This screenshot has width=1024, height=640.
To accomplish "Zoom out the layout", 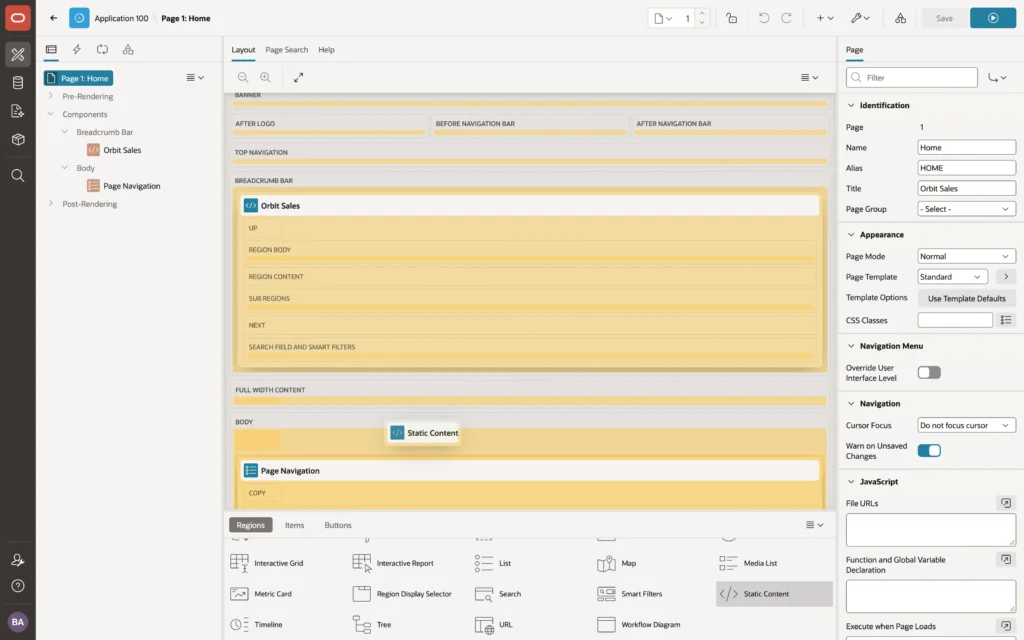I will pos(243,78).
